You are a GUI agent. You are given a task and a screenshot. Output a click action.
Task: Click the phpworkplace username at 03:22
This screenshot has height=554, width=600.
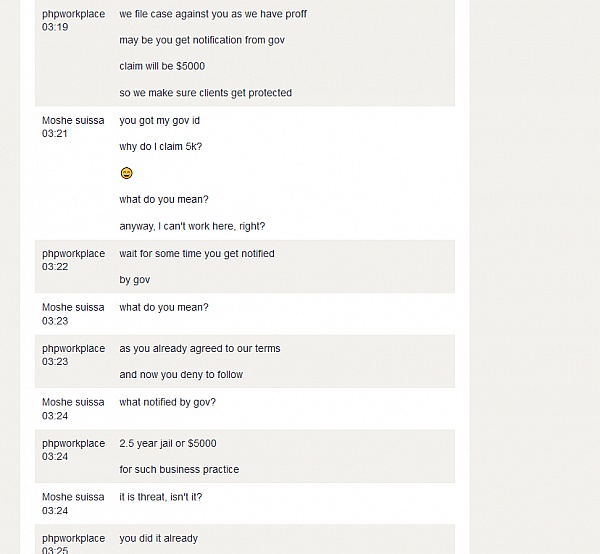click(73, 254)
